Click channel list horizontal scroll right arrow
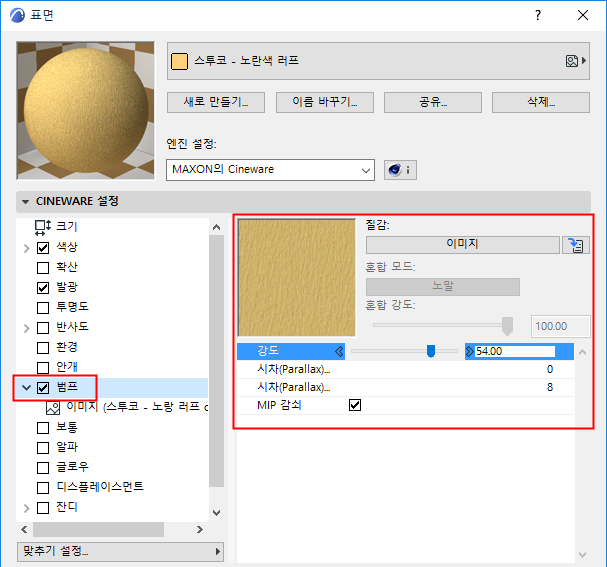The height and width of the screenshot is (567, 607). click(x=199, y=529)
